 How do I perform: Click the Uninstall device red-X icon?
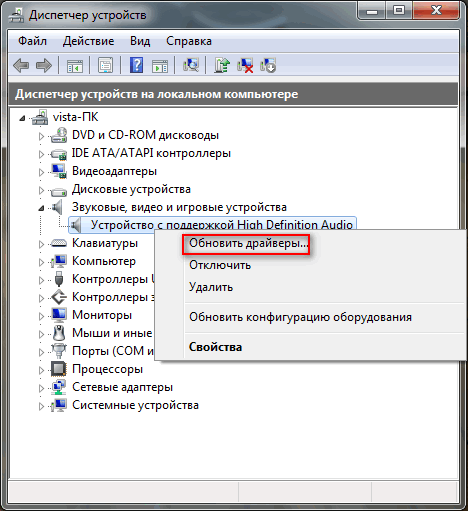[245, 65]
